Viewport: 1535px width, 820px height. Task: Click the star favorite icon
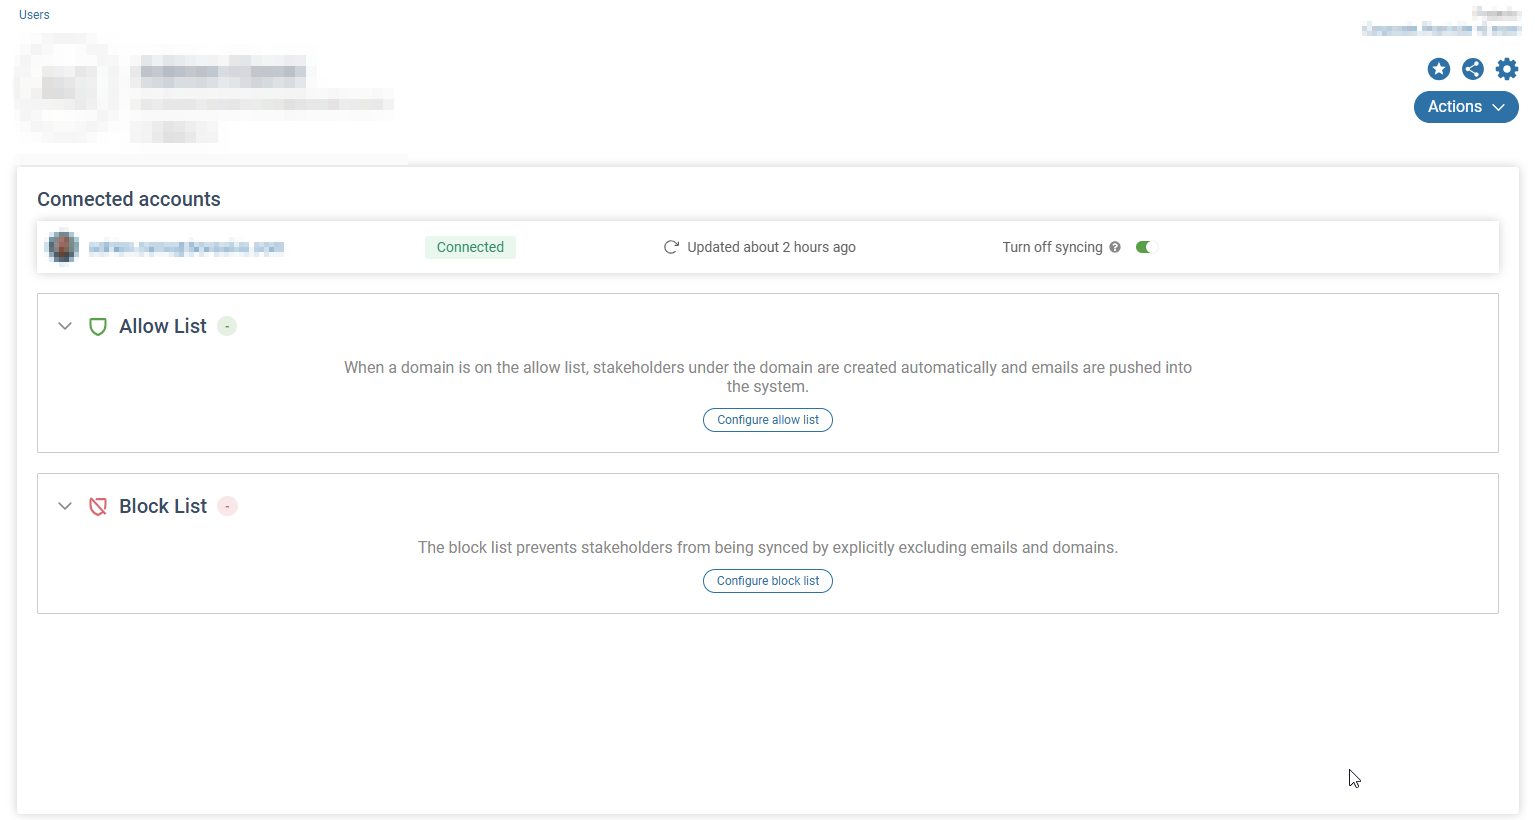[x=1438, y=69]
